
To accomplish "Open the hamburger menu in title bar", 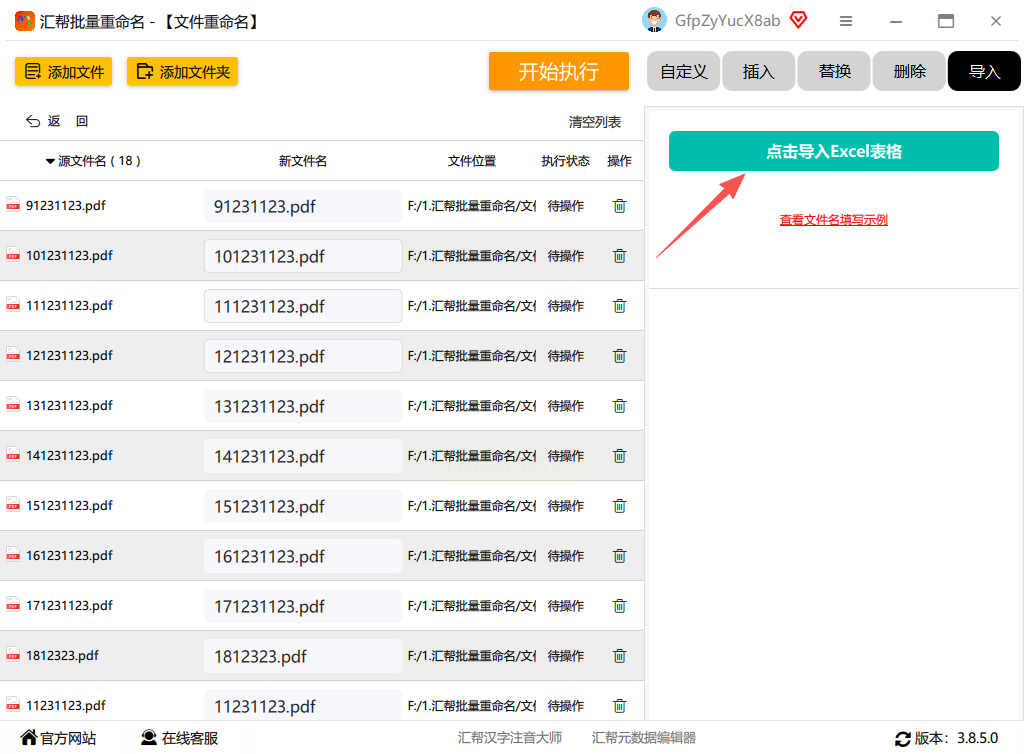I will click(x=846, y=21).
